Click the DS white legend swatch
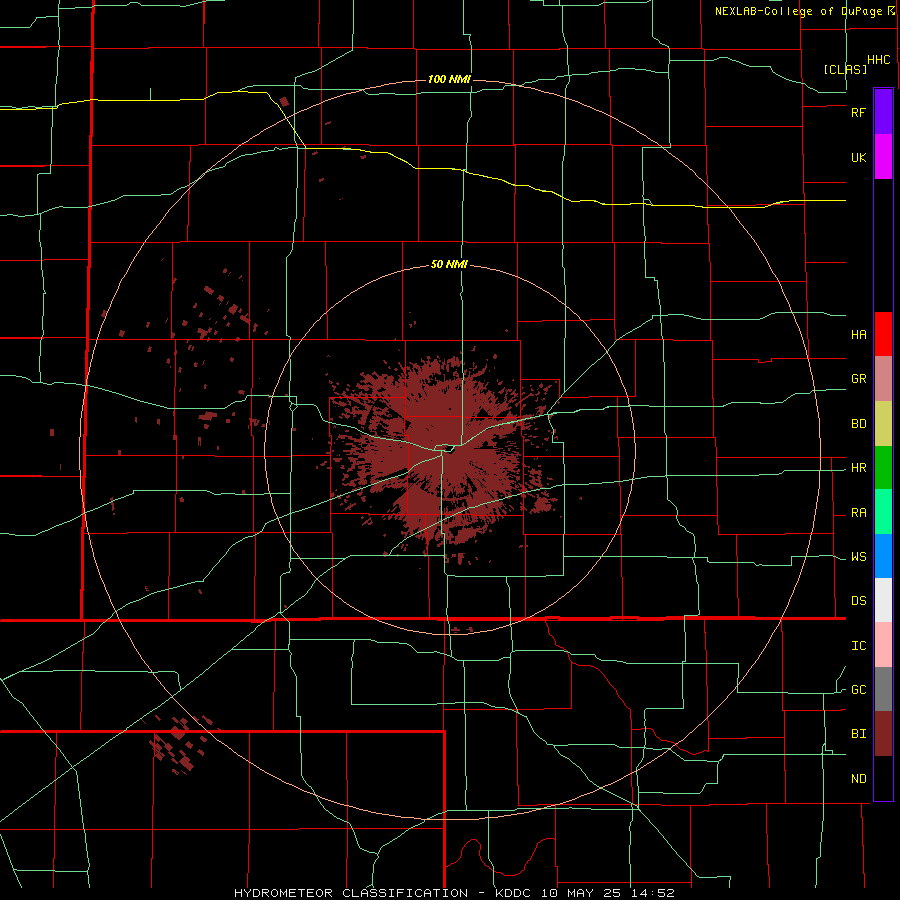The width and height of the screenshot is (900, 900). (883, 600)
